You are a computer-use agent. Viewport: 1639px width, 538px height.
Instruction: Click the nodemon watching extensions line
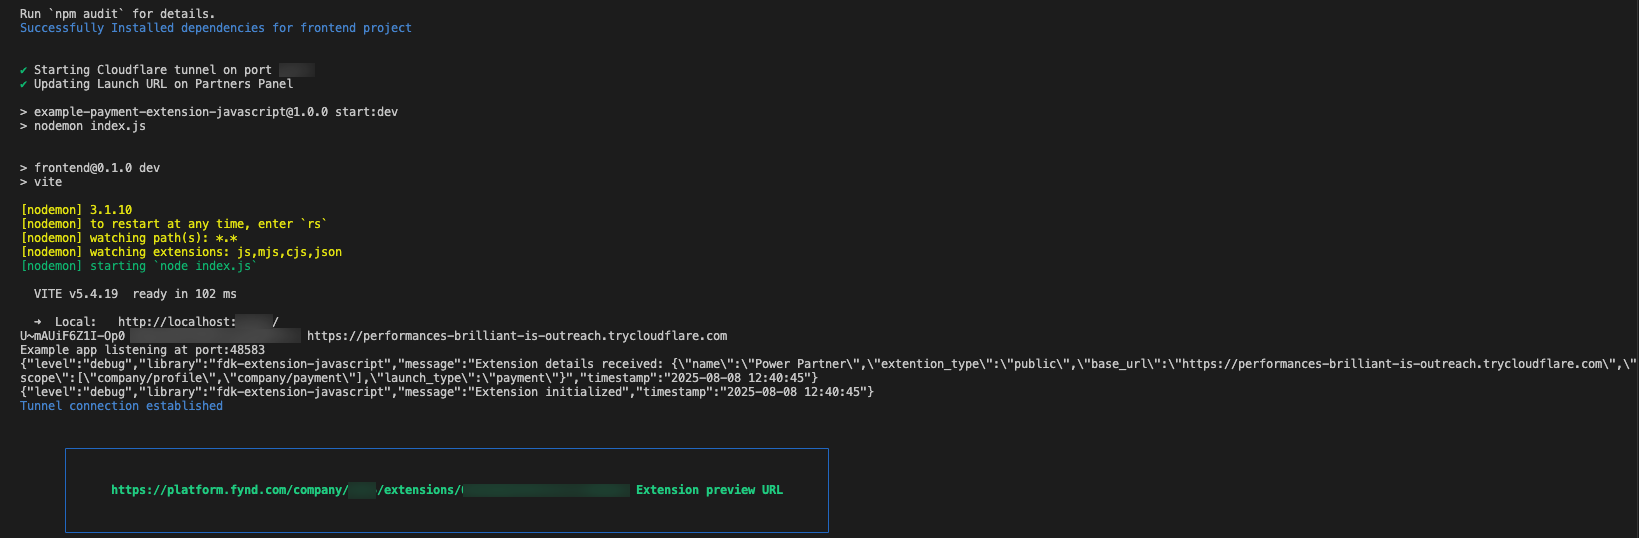click(181, 252)
